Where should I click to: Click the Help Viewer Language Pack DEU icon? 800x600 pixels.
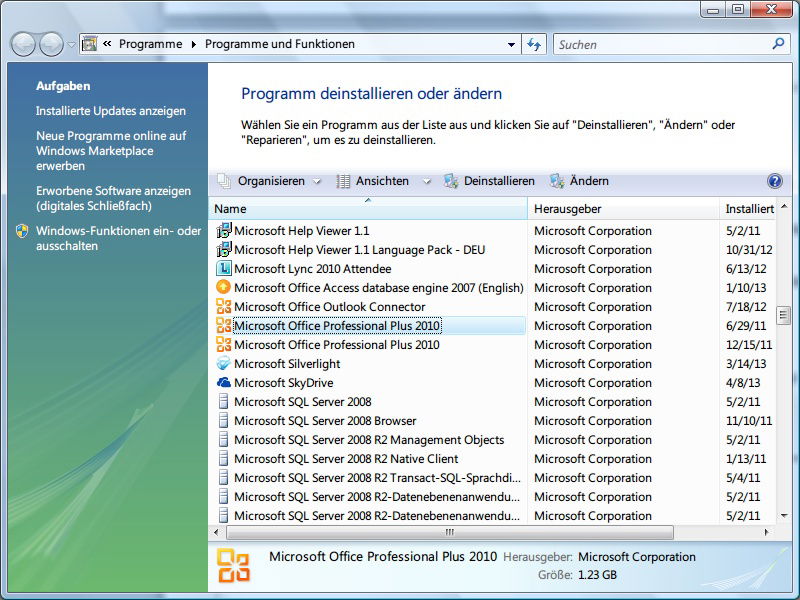coord(223,249)
